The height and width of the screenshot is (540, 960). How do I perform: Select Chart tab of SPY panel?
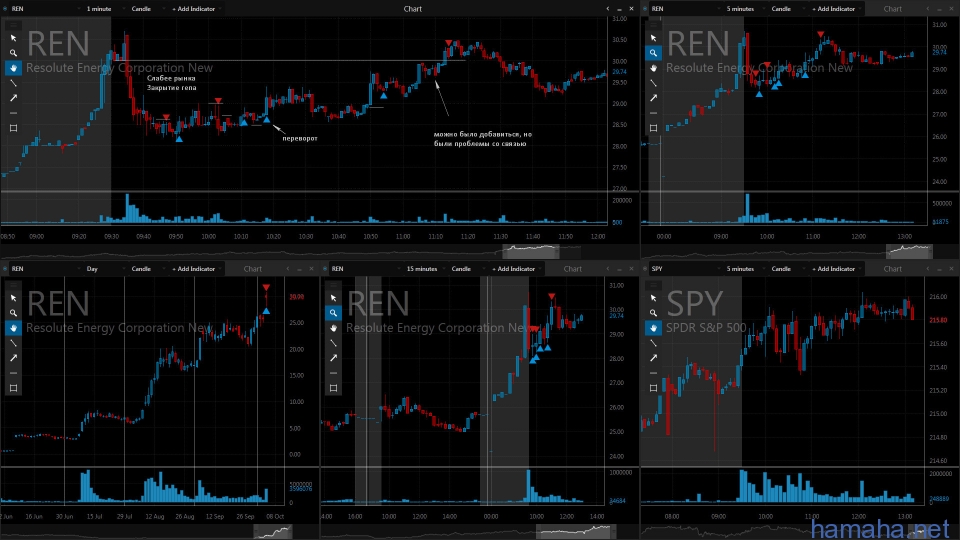click(x=893, y=269)
